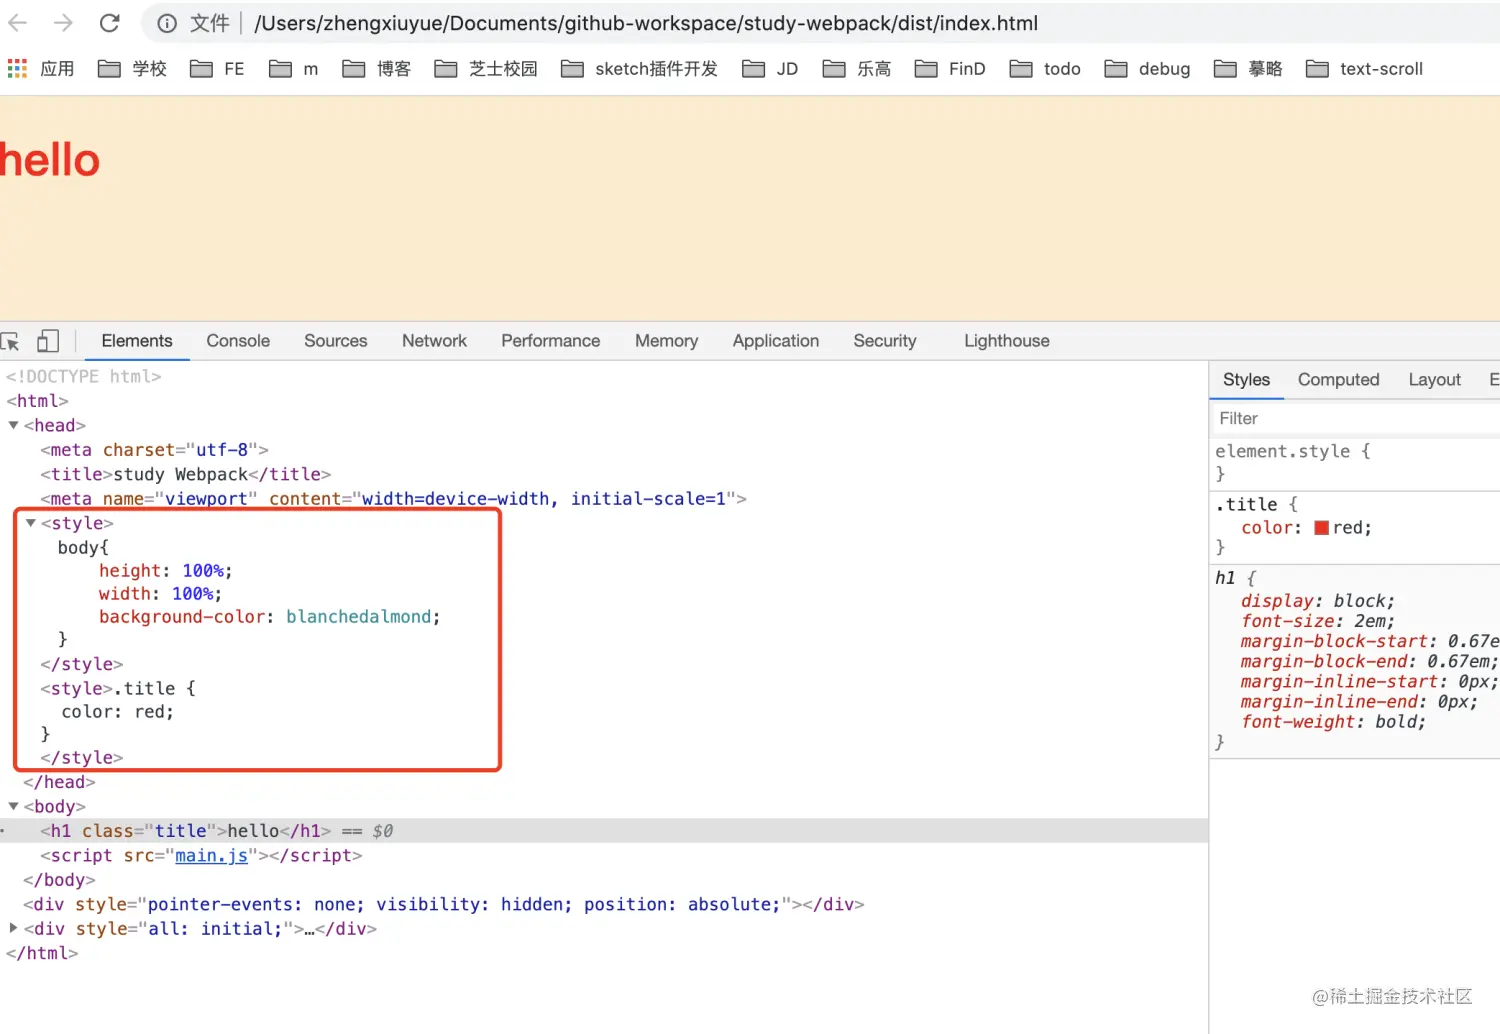Open the 博客 bookmark folder
Image resolution: width=1500 pixels, height=1034 pixels.
[376, 68]
